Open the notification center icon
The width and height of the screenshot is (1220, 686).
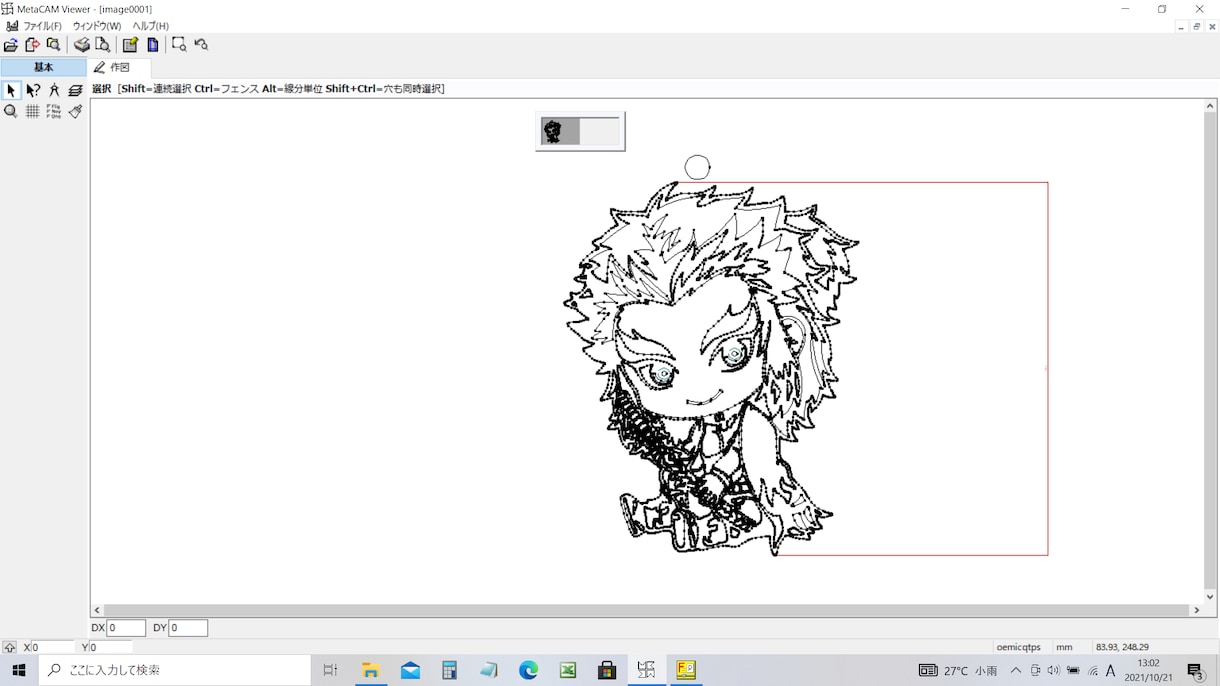coord(1195,671)
